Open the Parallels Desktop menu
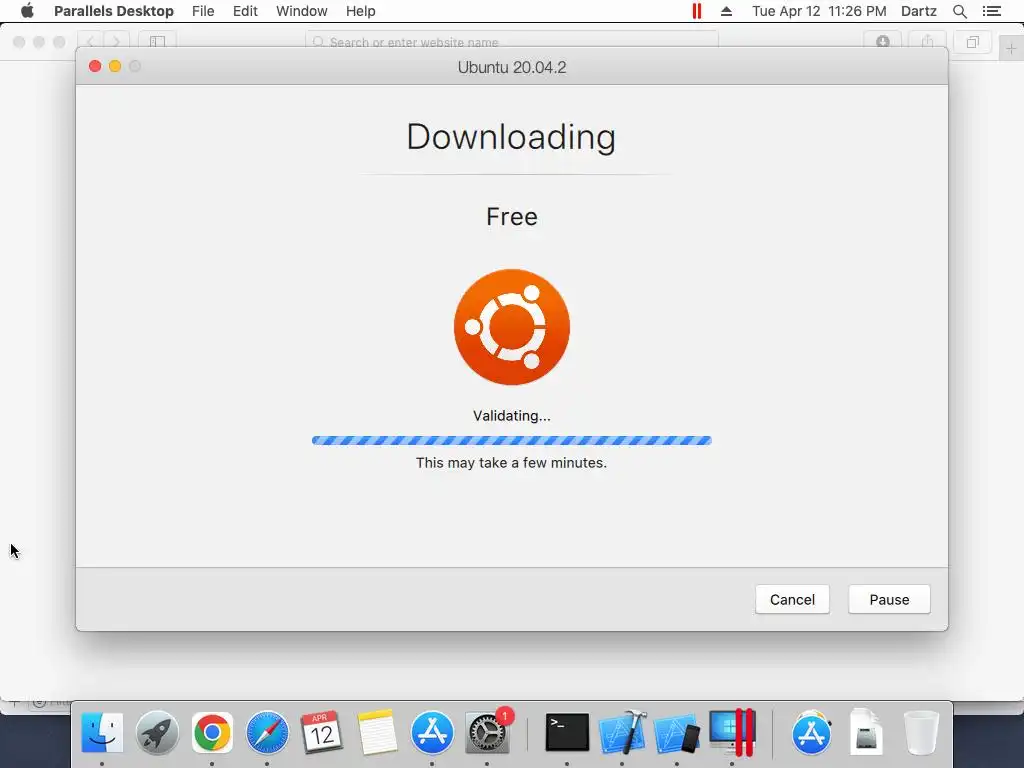1024x768 pixels. click(114, 11)
